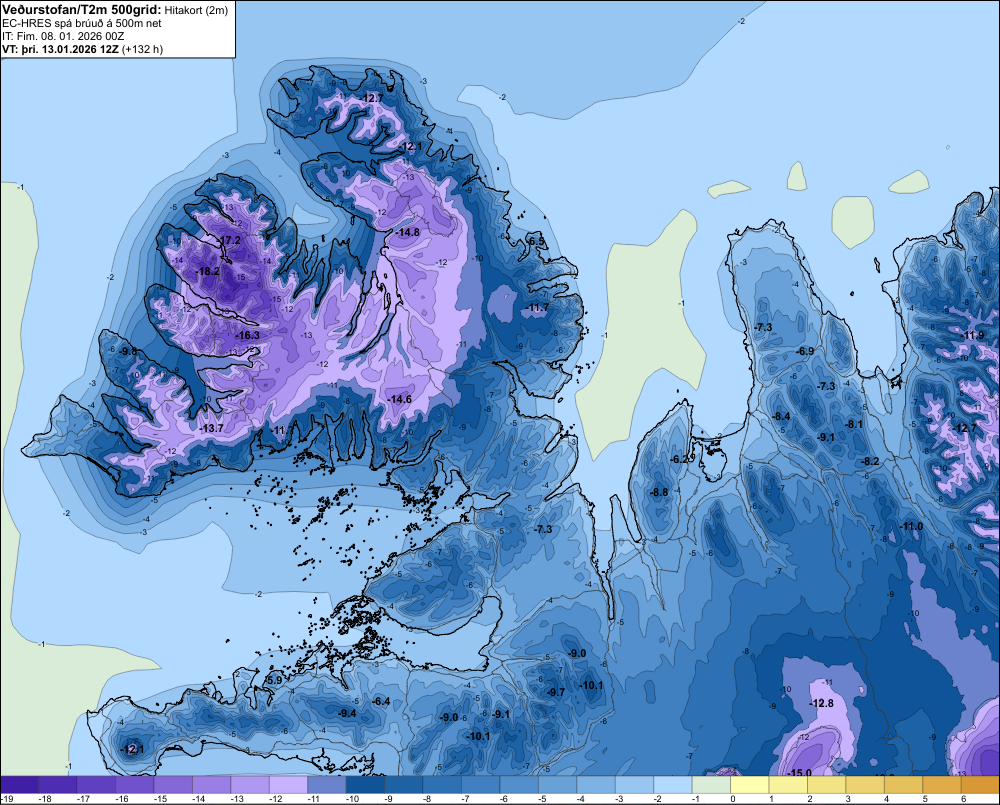Select the light lilac legend swatch between -12 and -11

click(288, 785)
